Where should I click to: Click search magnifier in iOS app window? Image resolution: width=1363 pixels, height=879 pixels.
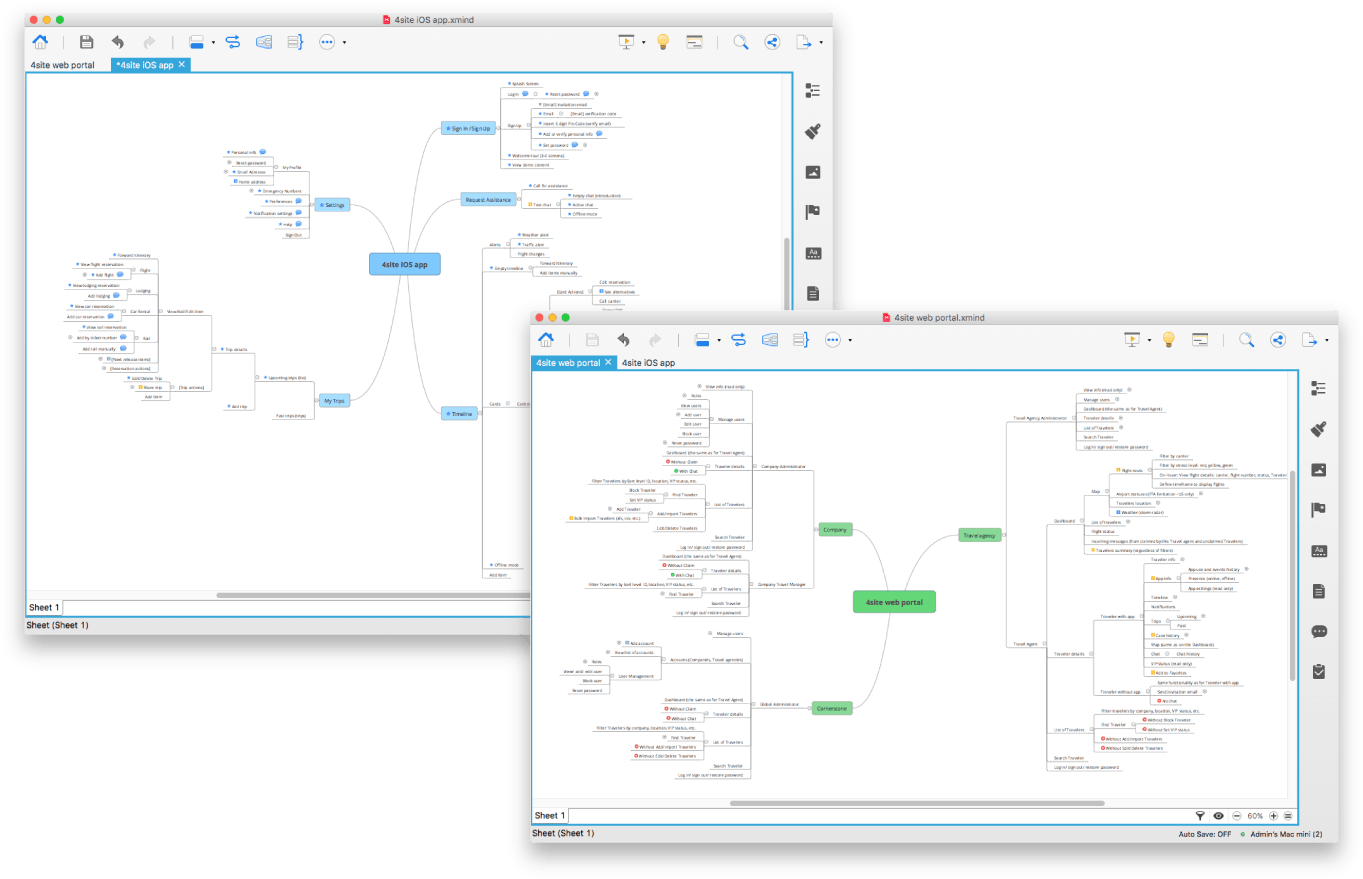click(741, 42)
